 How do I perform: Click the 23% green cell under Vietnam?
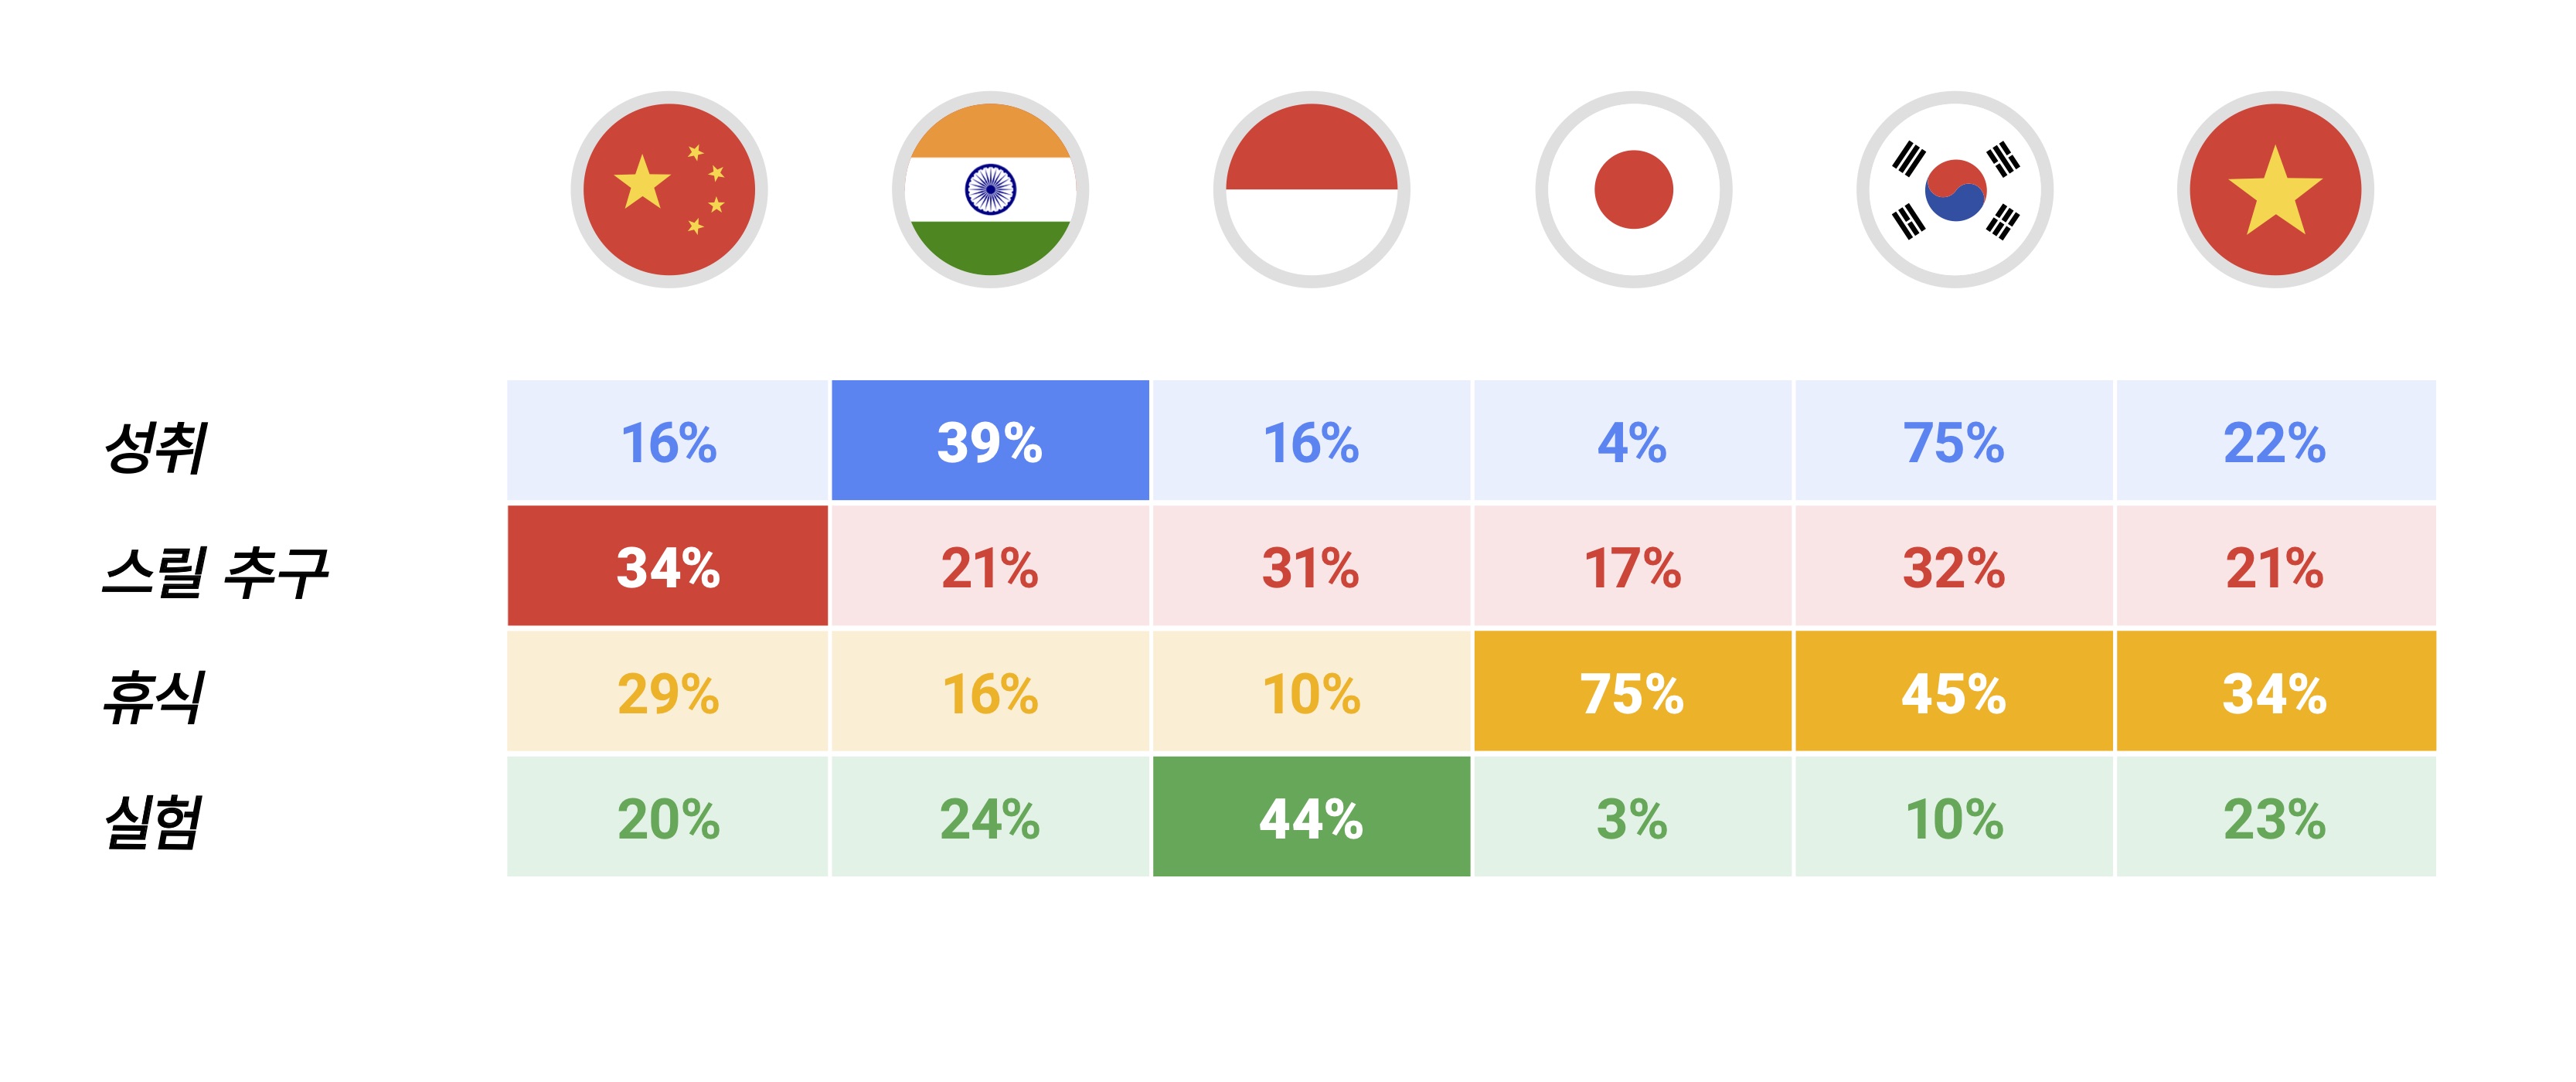coord(2276,817)
